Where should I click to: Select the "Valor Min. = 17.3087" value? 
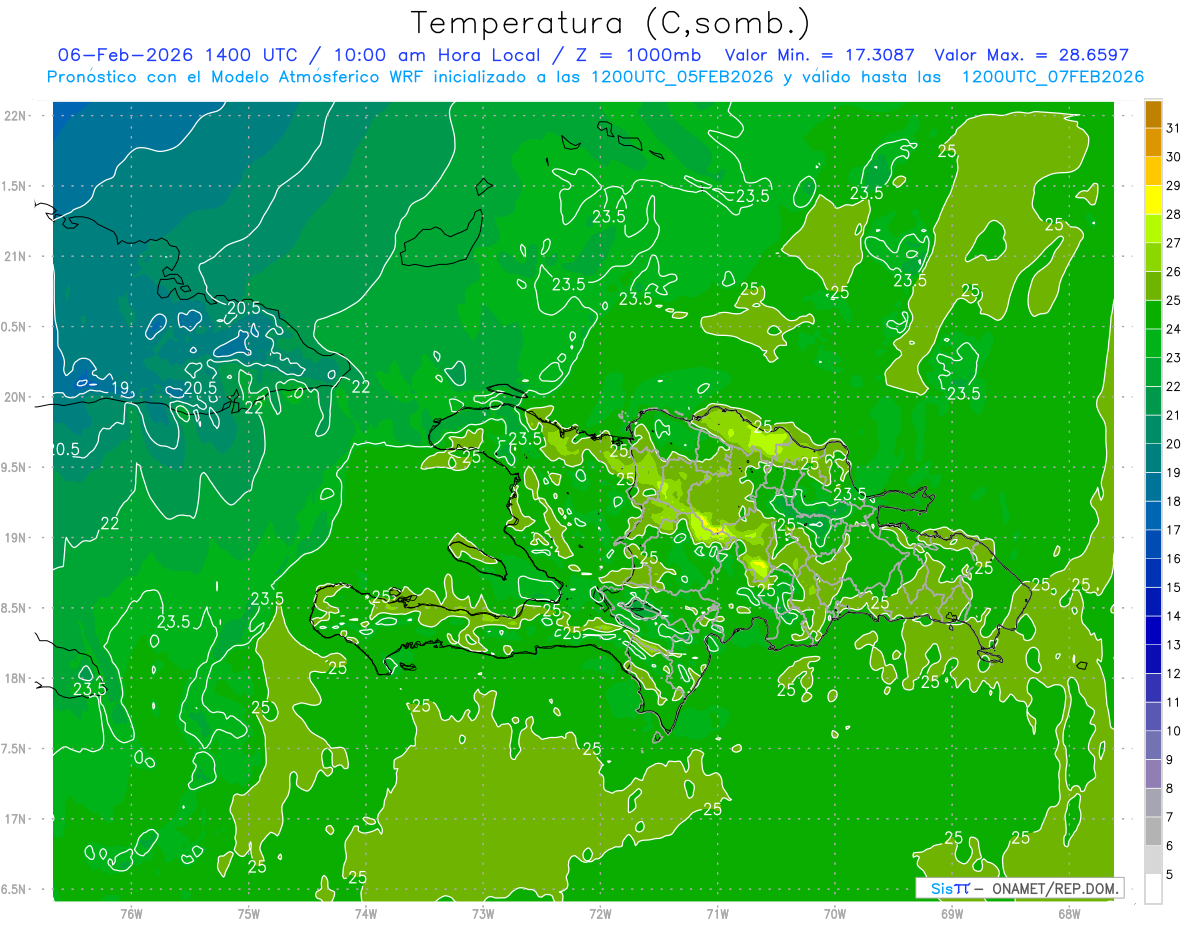click(820, 55)
